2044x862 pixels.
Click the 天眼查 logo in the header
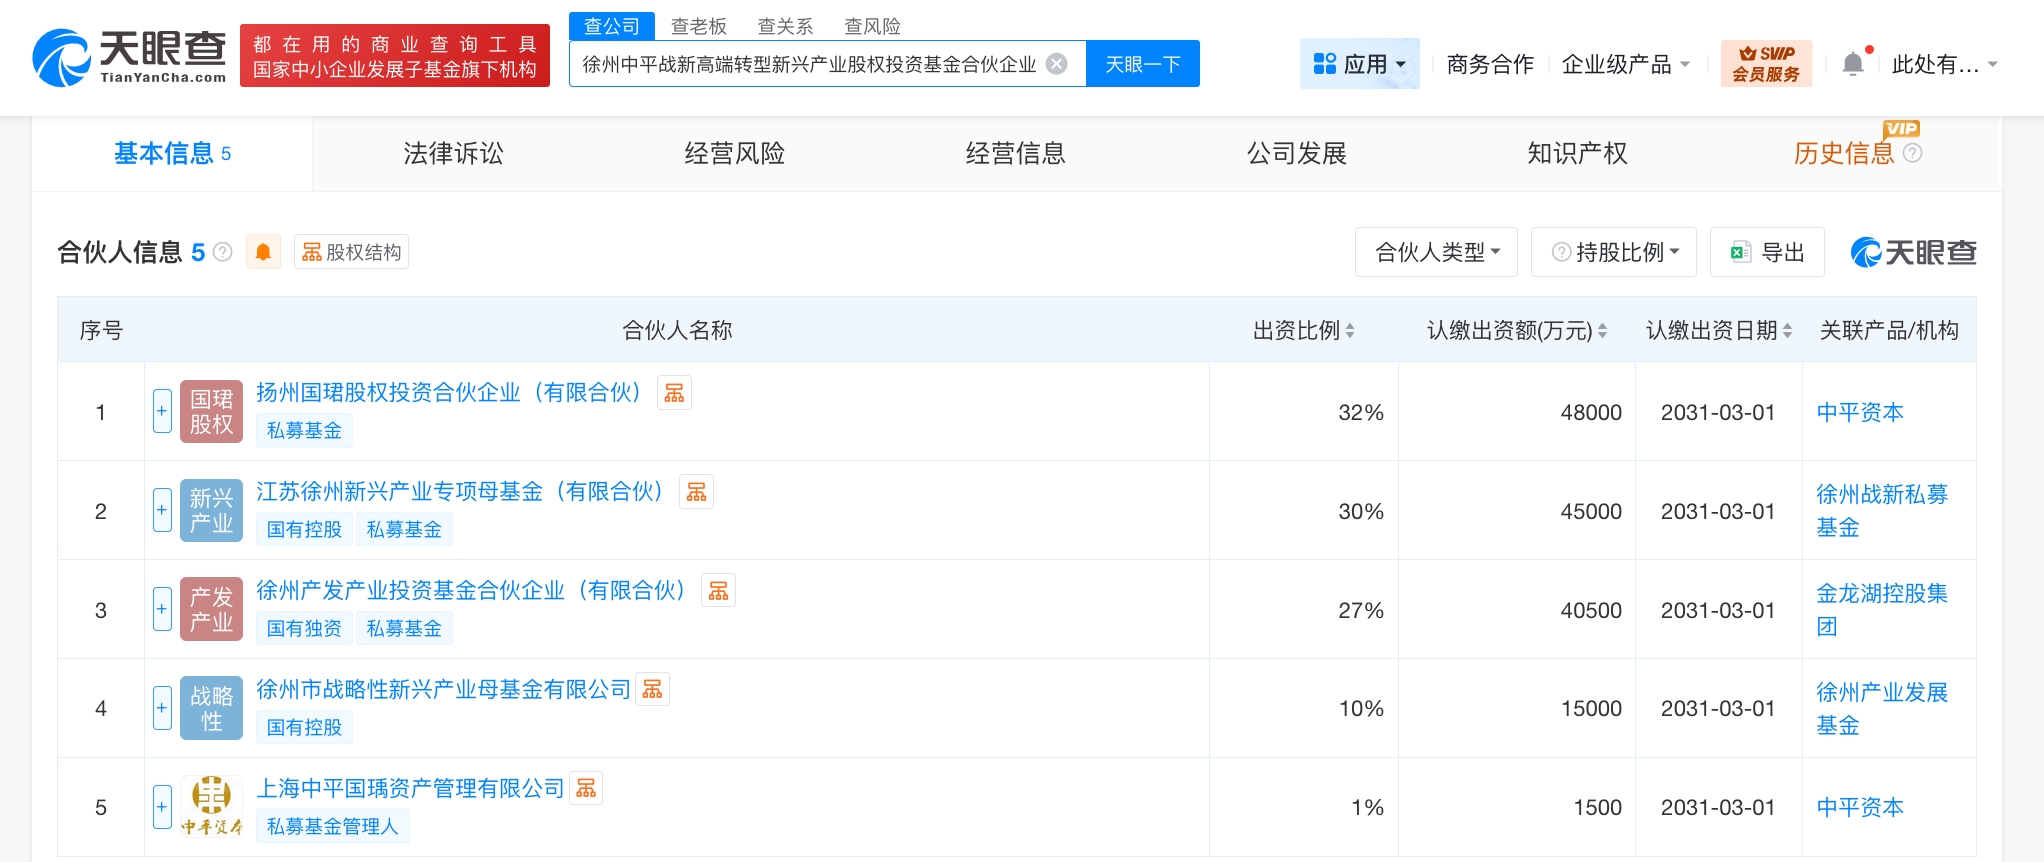pos(130,57)
